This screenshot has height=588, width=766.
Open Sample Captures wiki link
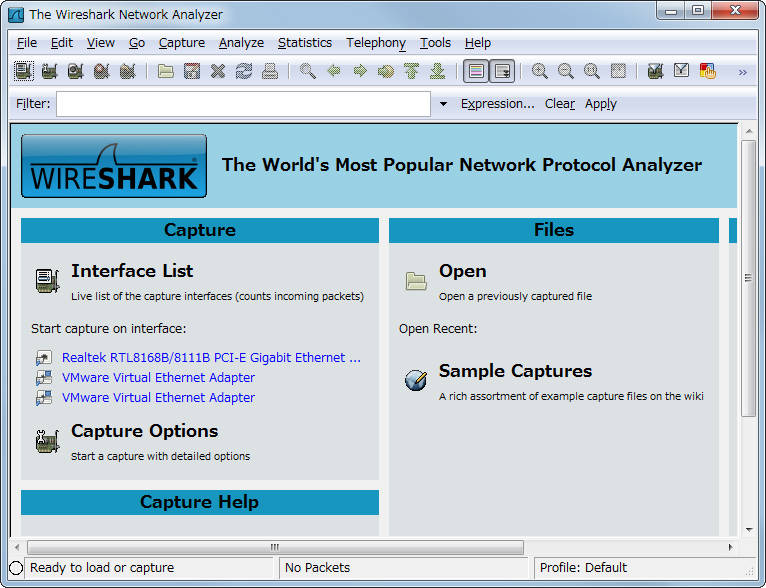click(515, 371)
